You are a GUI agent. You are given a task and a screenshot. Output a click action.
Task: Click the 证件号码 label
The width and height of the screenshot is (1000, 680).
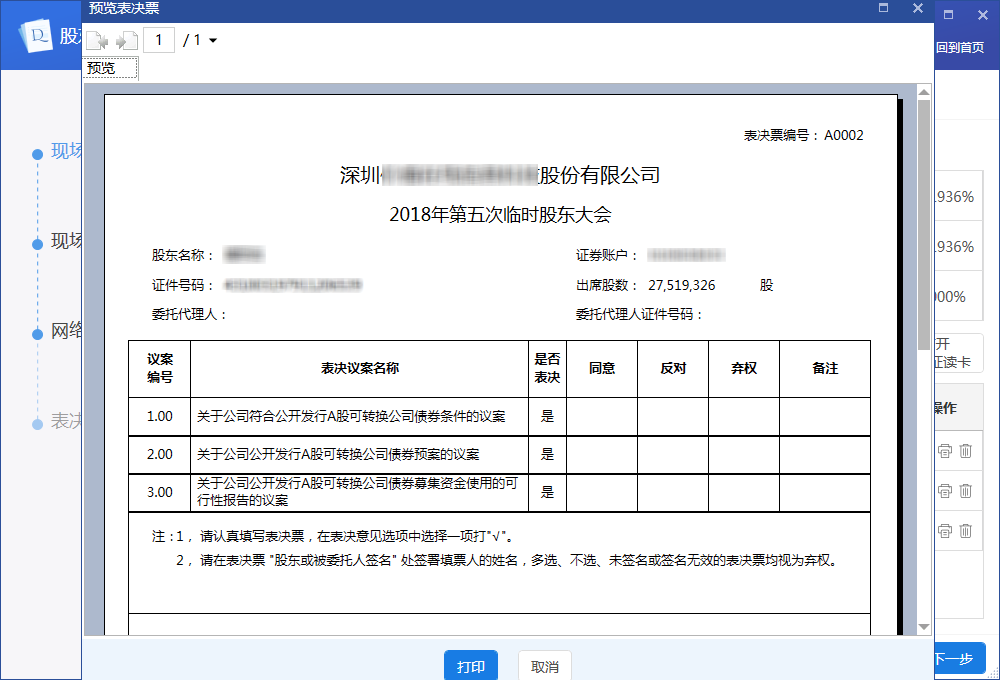click(182, 285)
